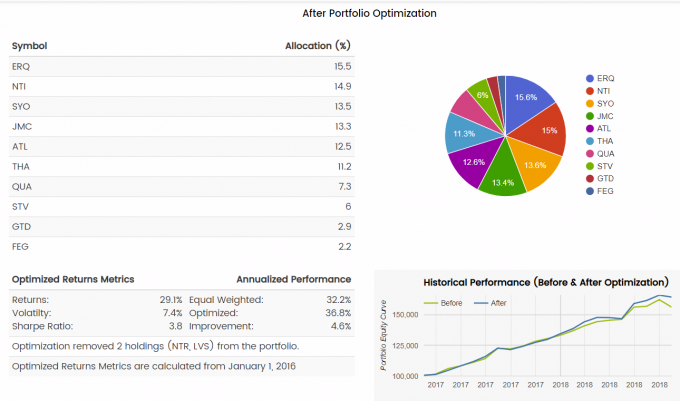Toggle QUA legend entry in pie chart

click(x=600, y=154)
